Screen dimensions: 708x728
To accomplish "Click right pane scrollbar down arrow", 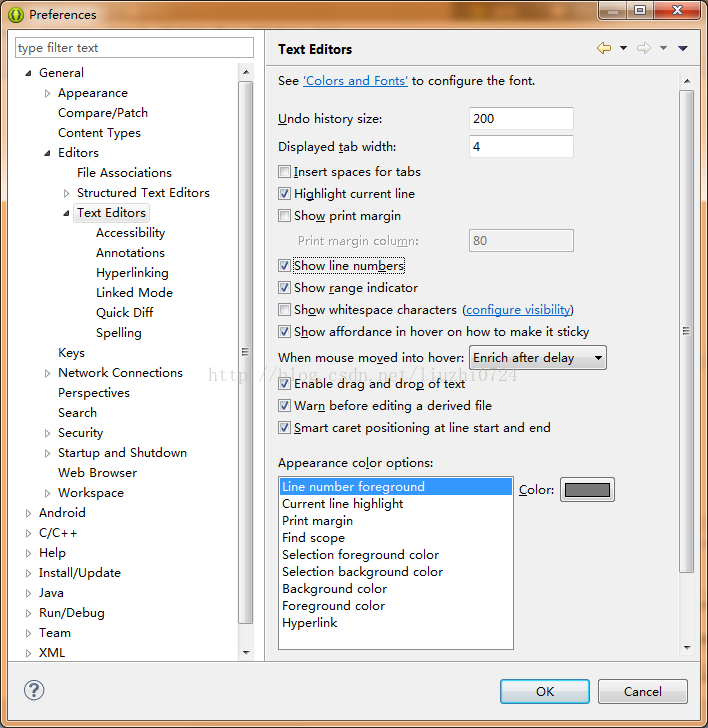I will 687,648.
